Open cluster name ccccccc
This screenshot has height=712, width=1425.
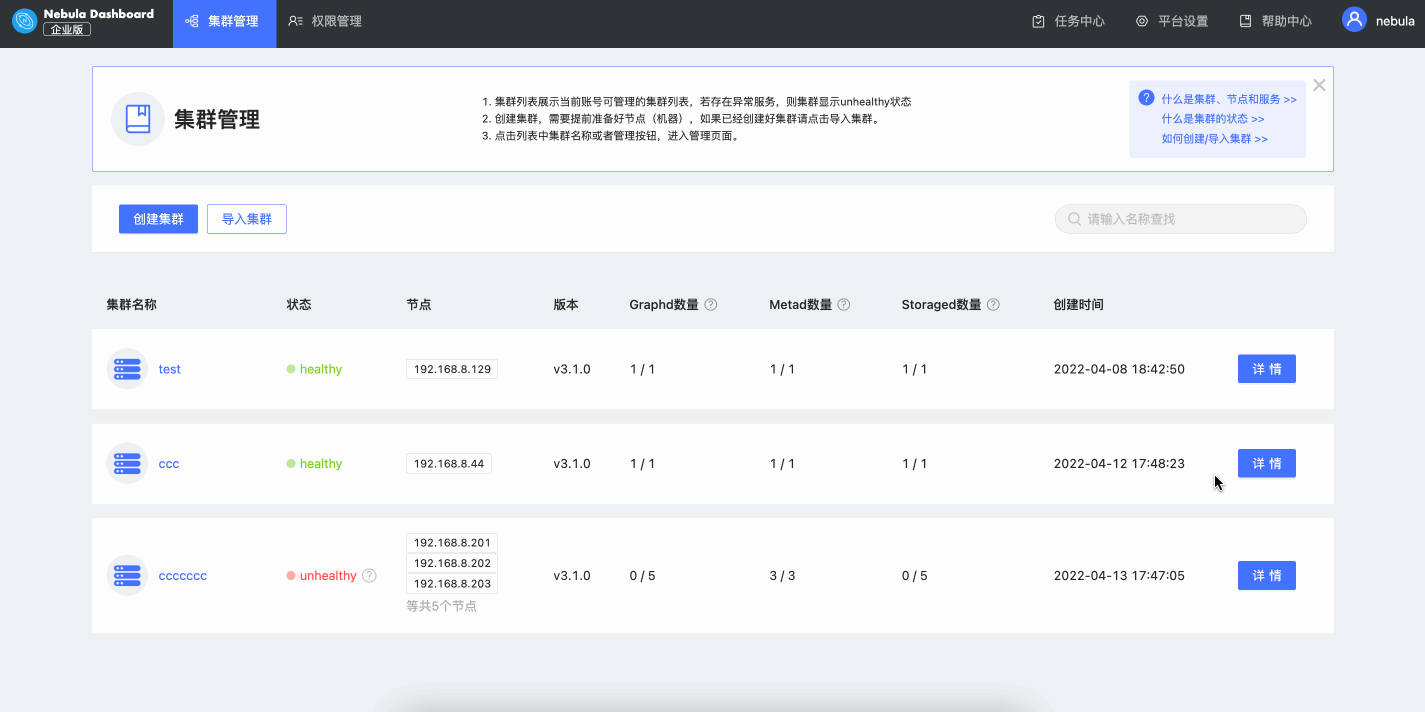tap(183, 576)
